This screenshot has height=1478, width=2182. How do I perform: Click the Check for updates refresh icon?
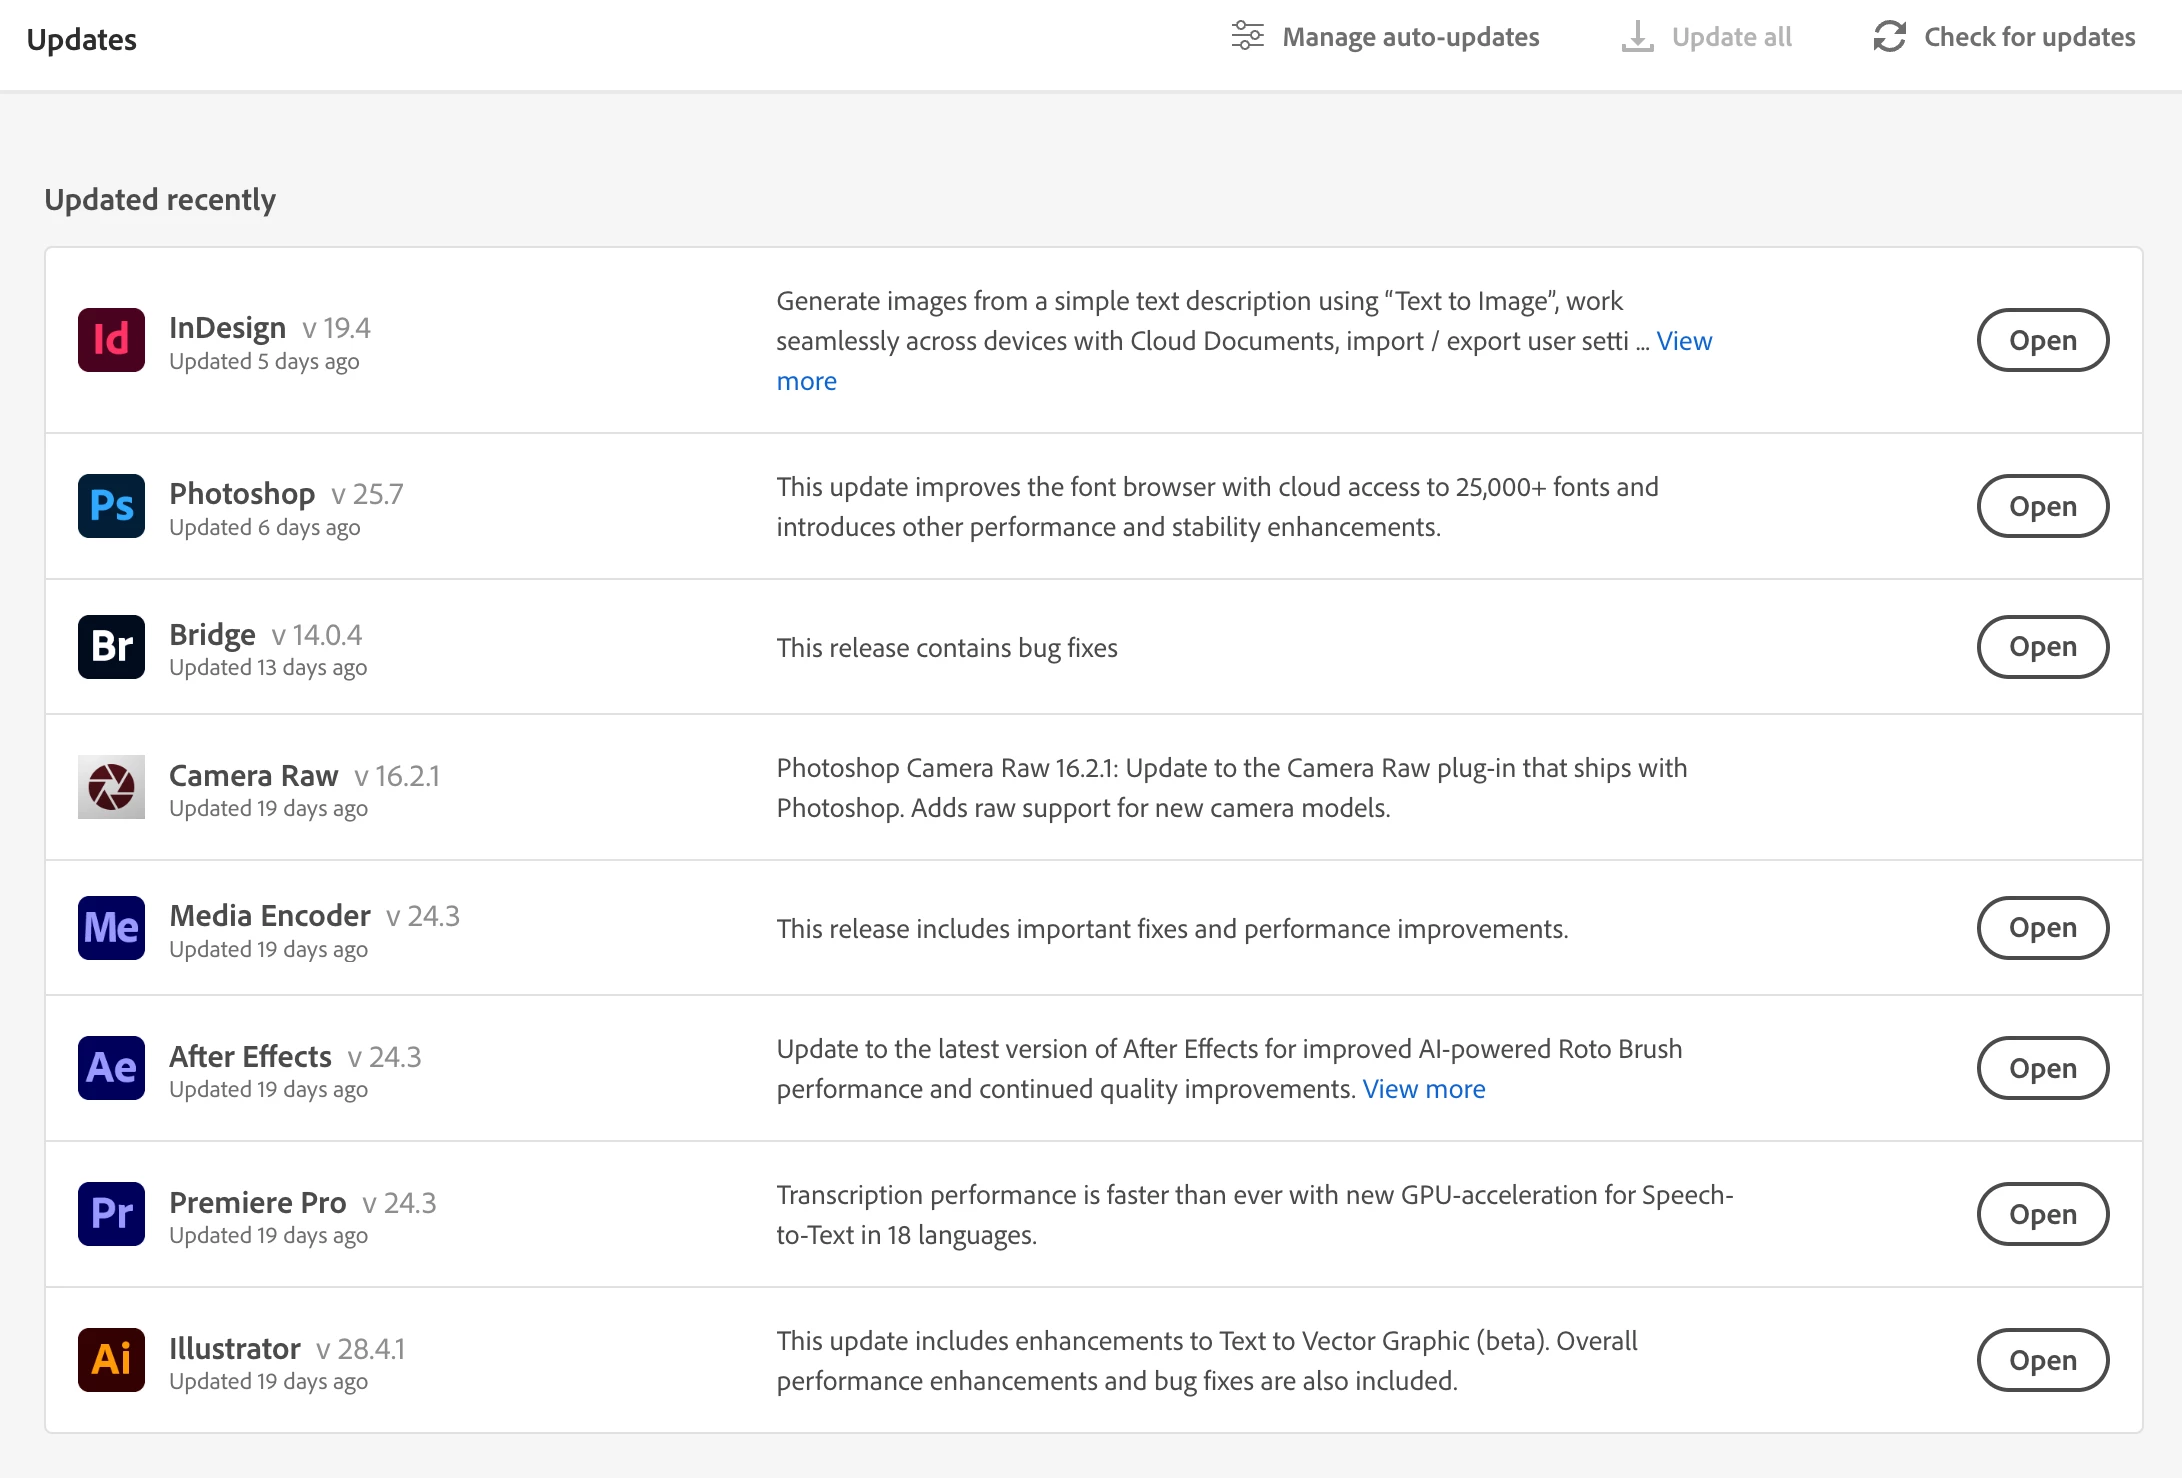1889,37
